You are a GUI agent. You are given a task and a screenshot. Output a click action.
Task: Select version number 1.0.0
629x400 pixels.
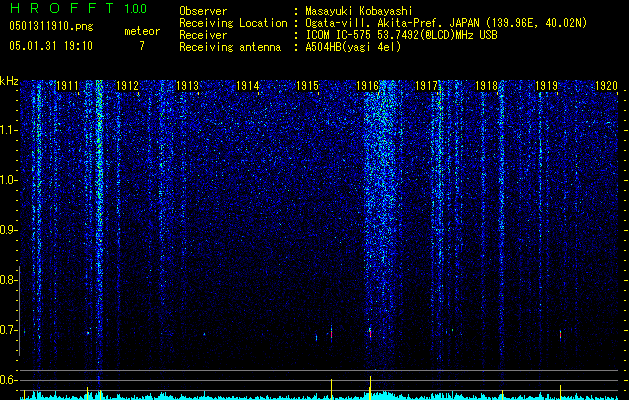pos(135,9)
